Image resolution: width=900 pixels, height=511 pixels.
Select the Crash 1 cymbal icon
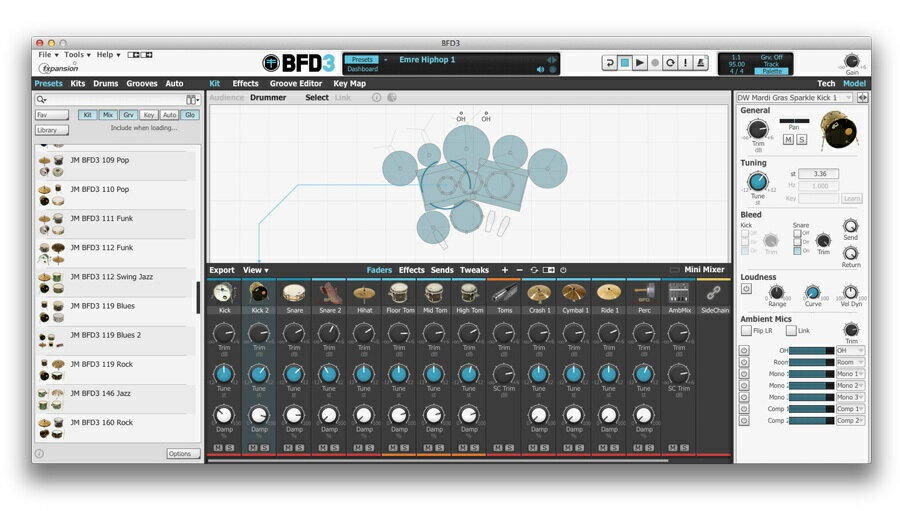(539, 293)
